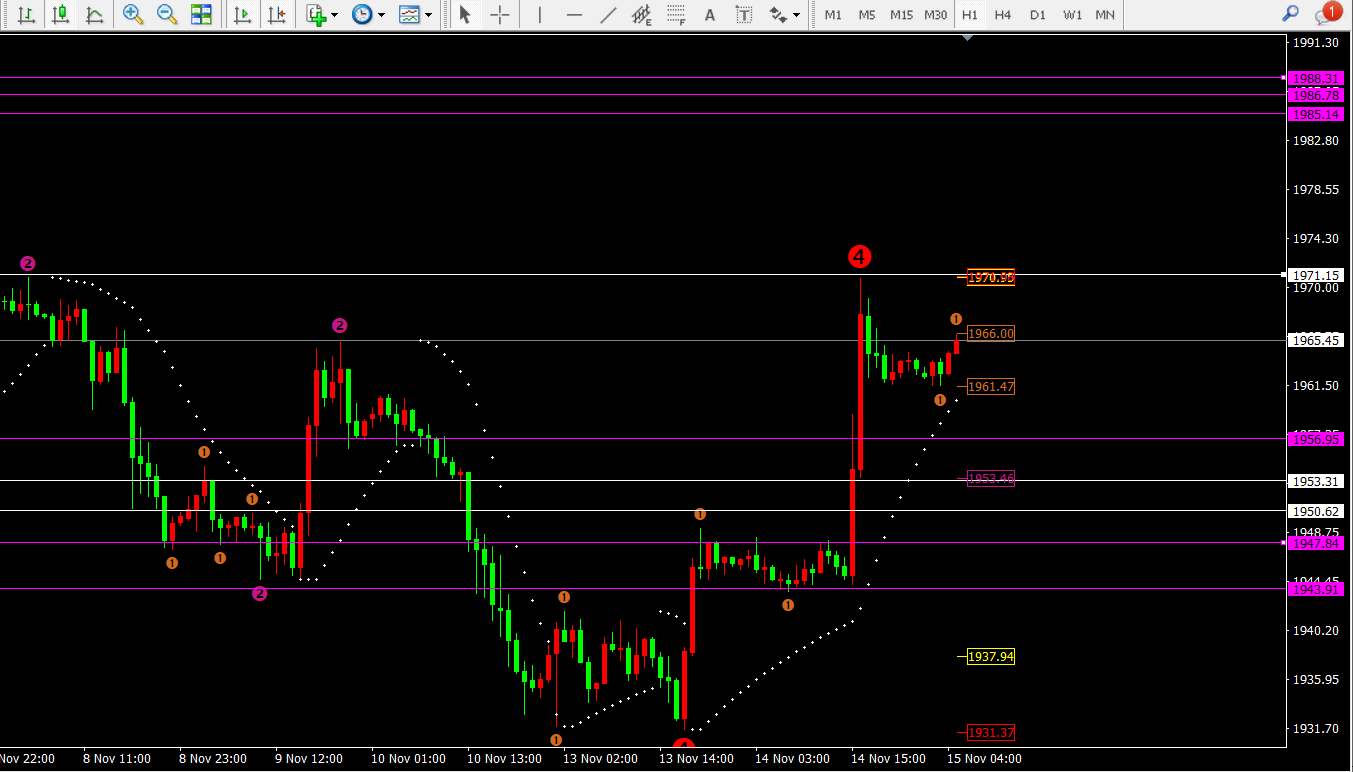Screen dimensions: 1353x772
Task: Toggle chart shift from right edge
Action: (276, 15)
